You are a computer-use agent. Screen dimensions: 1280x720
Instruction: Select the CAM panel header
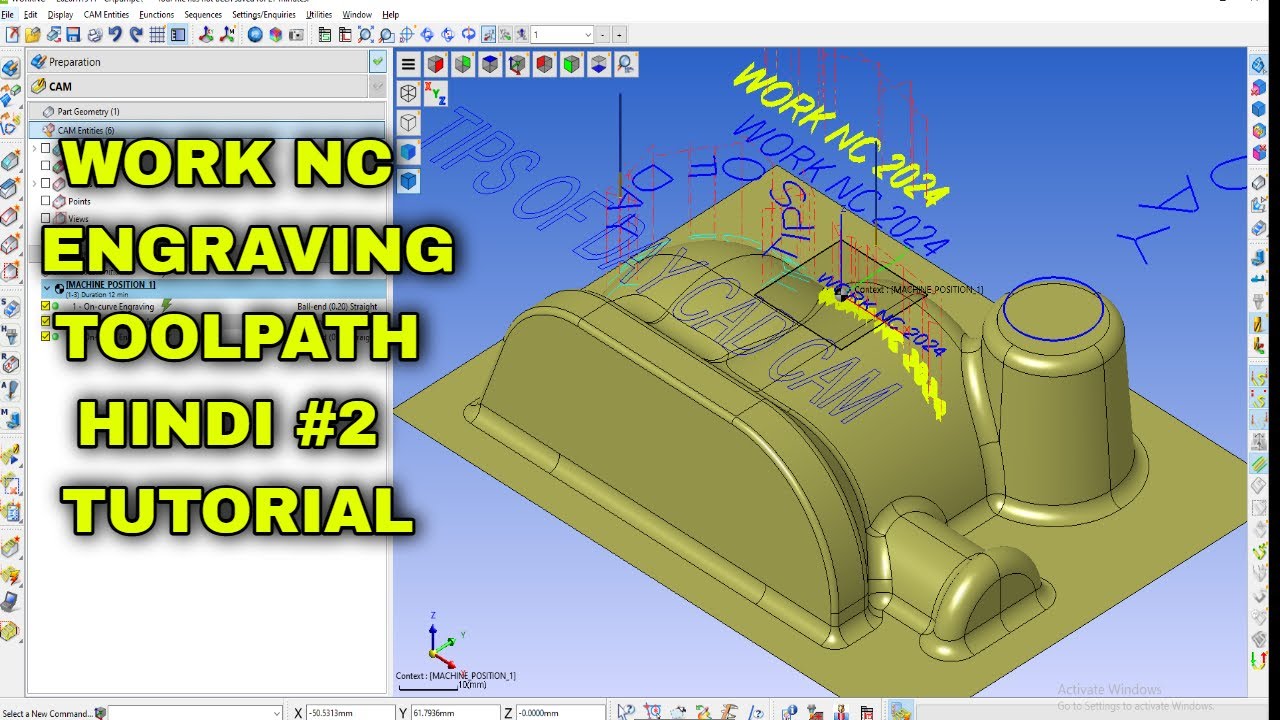click(197, 87)
